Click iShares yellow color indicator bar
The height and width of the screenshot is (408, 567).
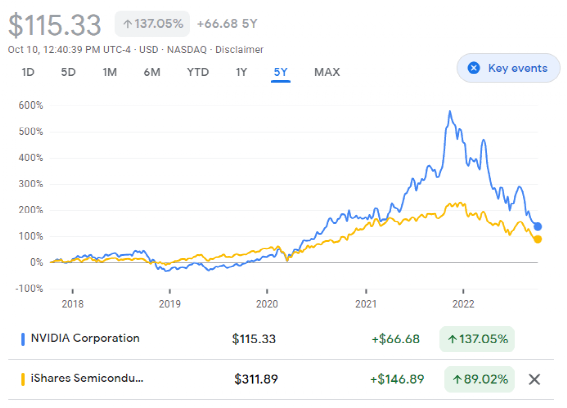[23, 379]
